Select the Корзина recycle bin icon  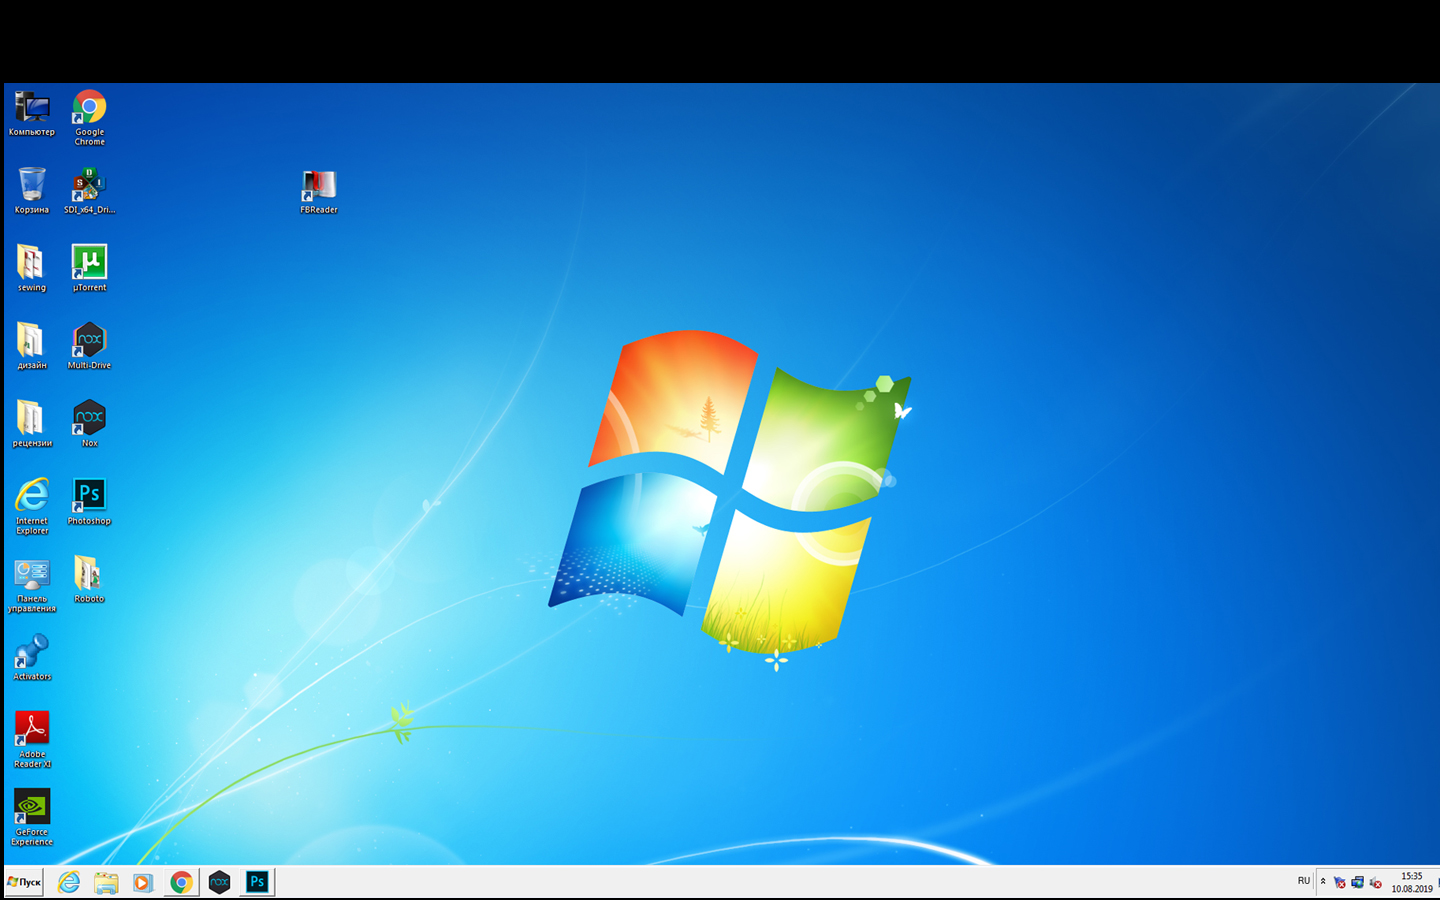coord(32,191)
